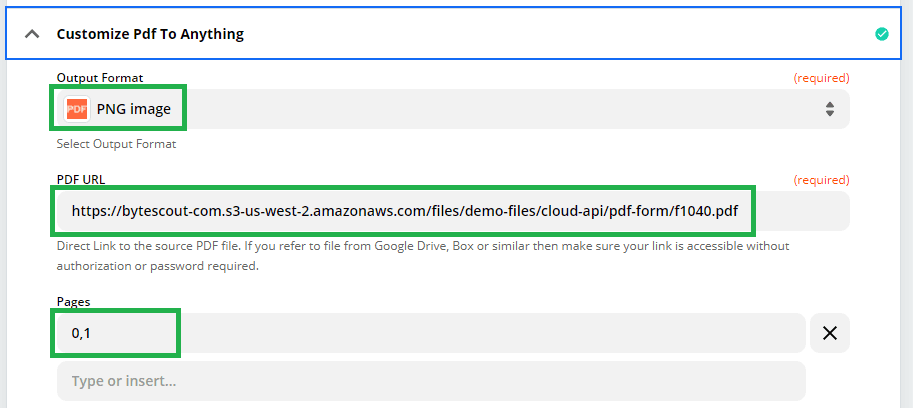Viewport: 913px width, 408px height.
Task: Remove the 0,1 pages entry with X
Action: tap(829, 333)
